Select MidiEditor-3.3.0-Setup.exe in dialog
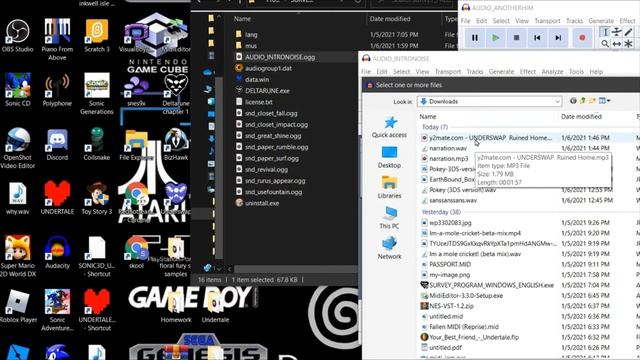 466,296
